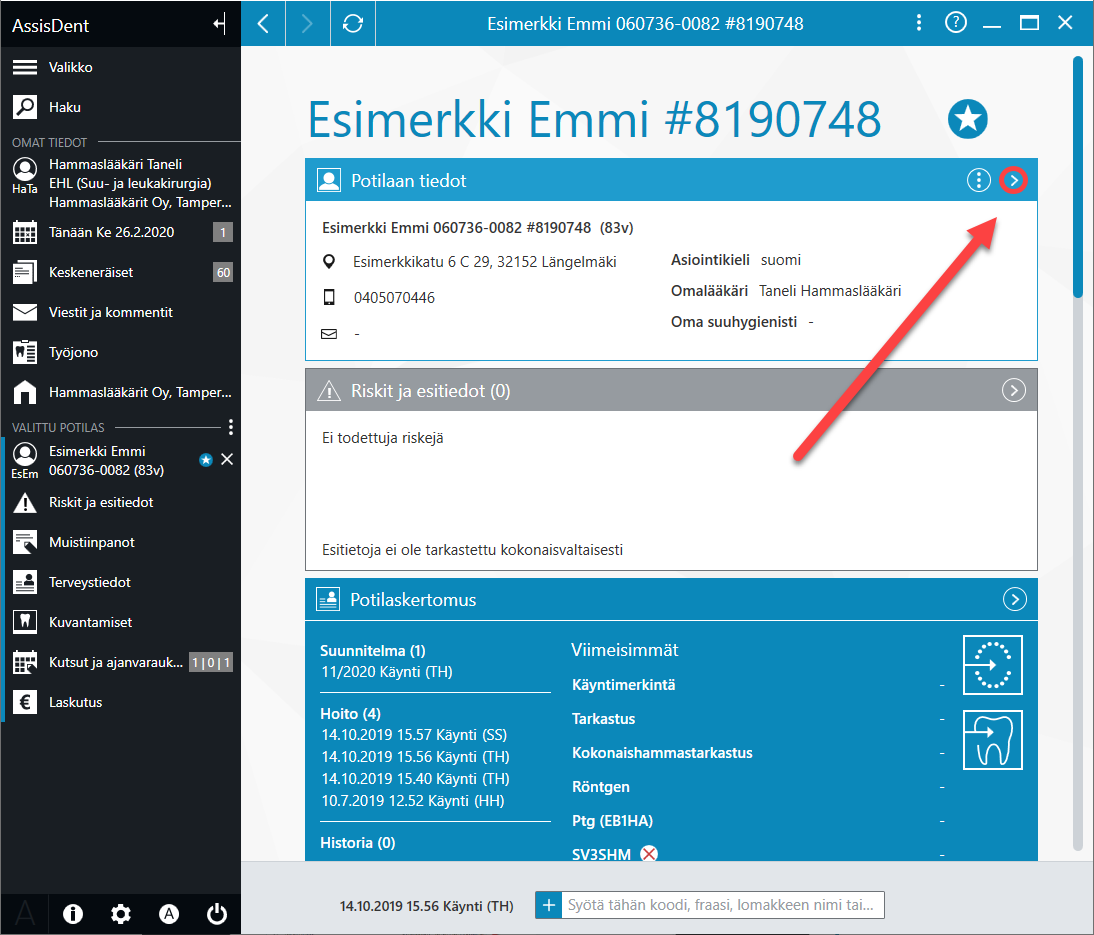1094x935 pixels.
Task: Open the tooth chart shortcut icon
Action: click(x=993, y=740)
